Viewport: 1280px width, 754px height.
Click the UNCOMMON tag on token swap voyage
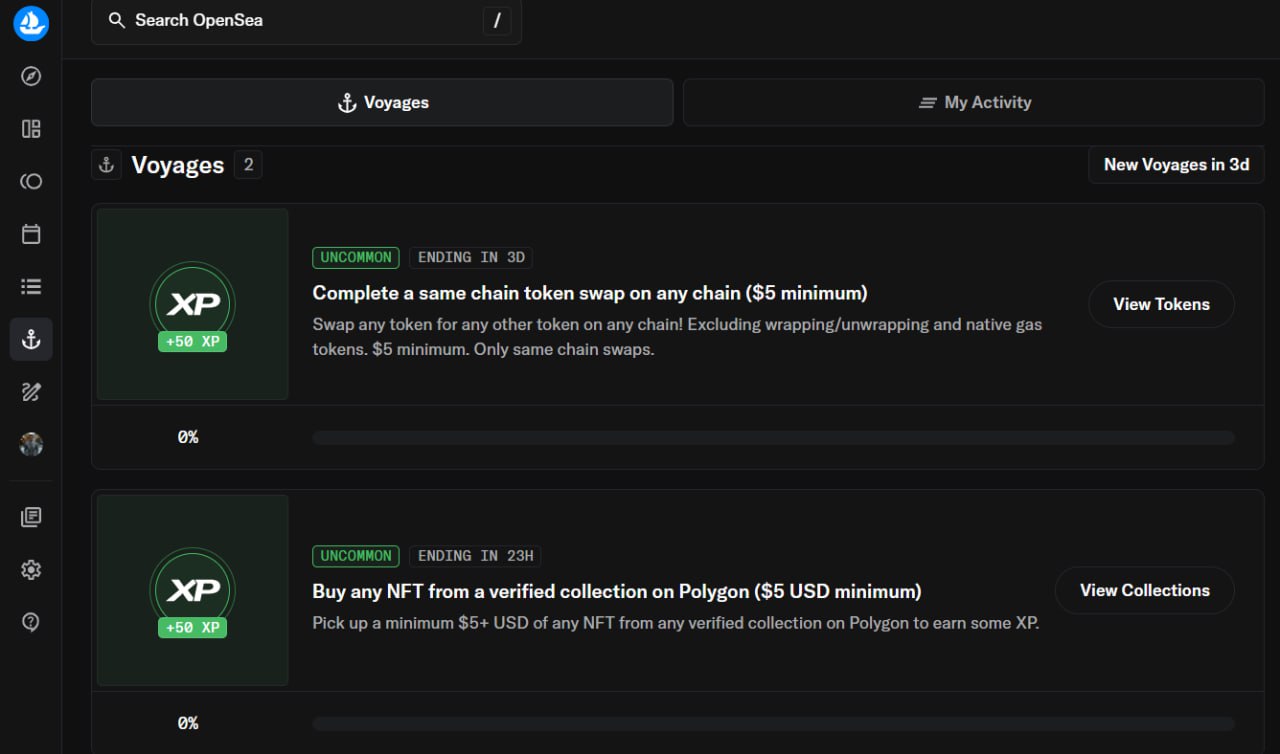[x=356, y=257]
